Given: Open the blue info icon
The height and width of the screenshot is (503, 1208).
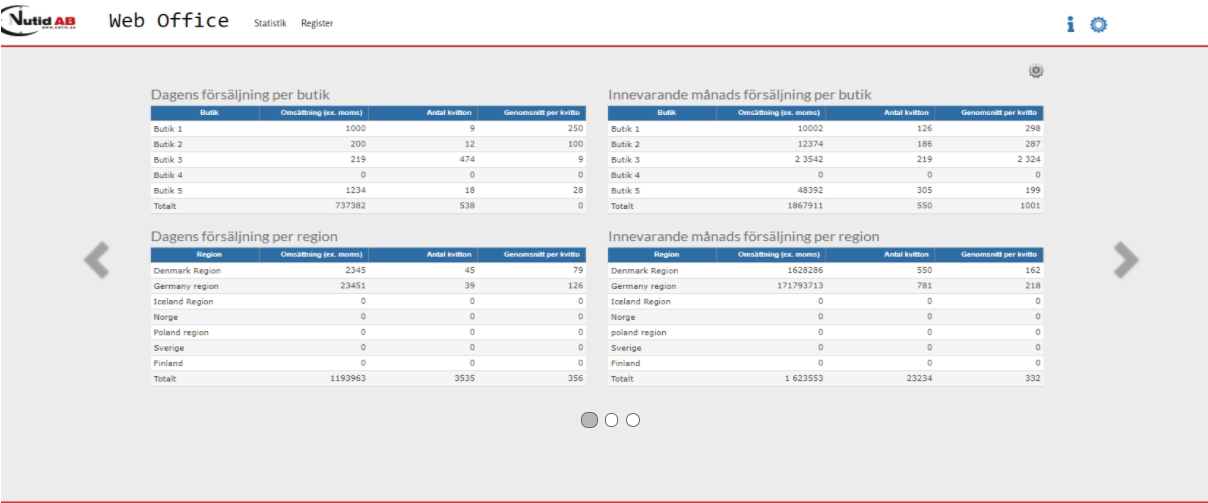Looking at the screenshot, I should pyautogui.click(x=1070, y=24).
